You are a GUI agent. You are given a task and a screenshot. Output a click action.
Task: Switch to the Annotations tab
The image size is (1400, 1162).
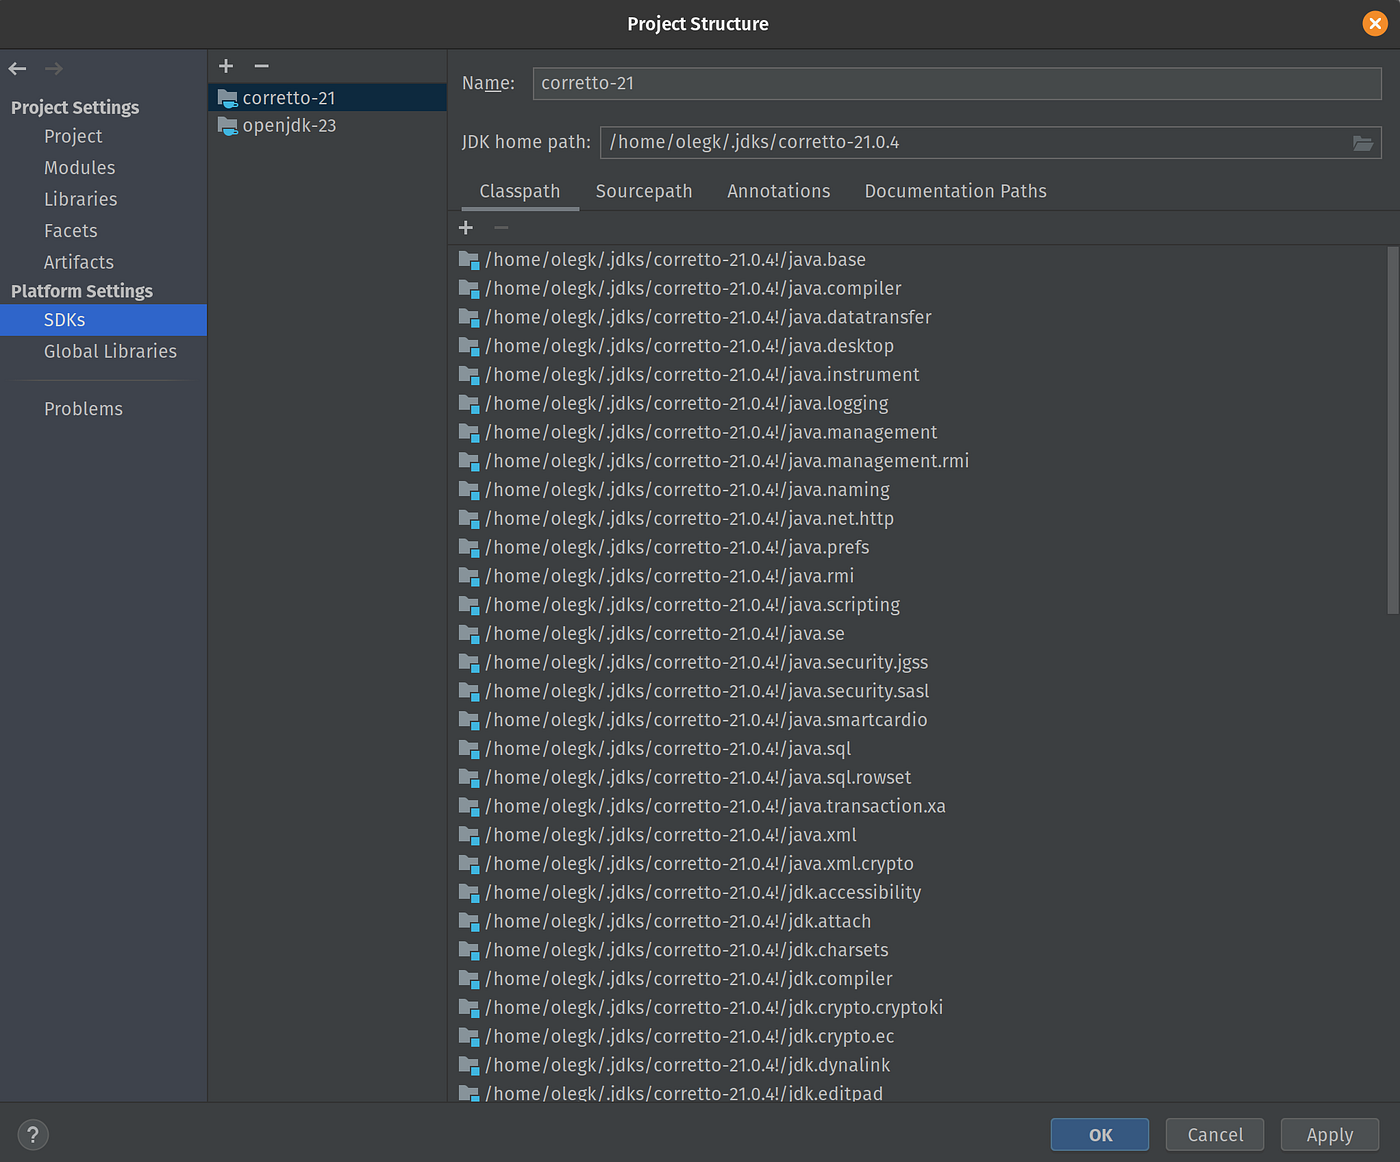pyautogui.click(x=779, y=191)
